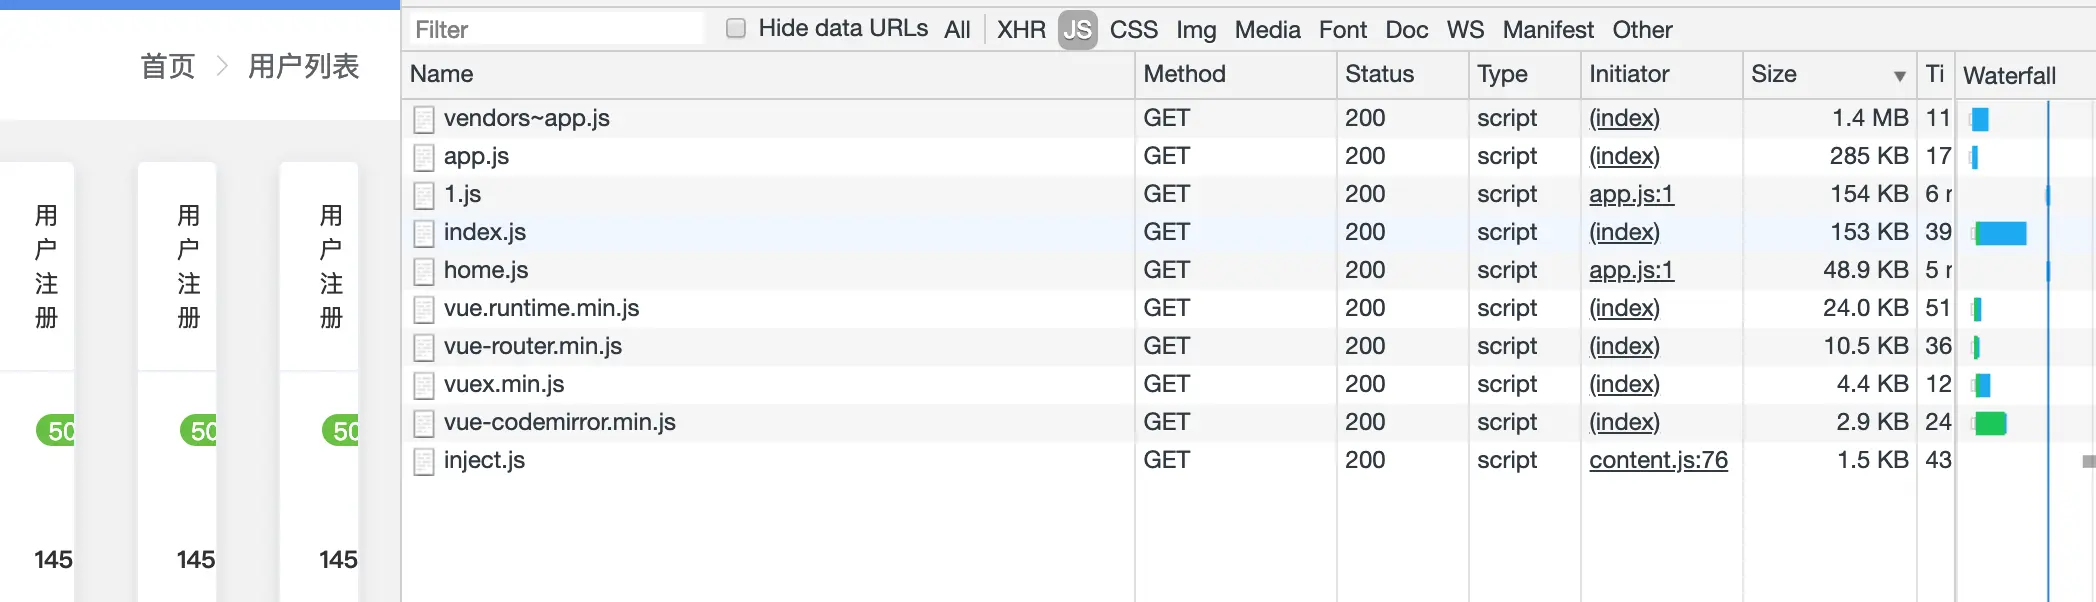
Task: Click the file icon beside inject.js
Action: click(424, 461)
